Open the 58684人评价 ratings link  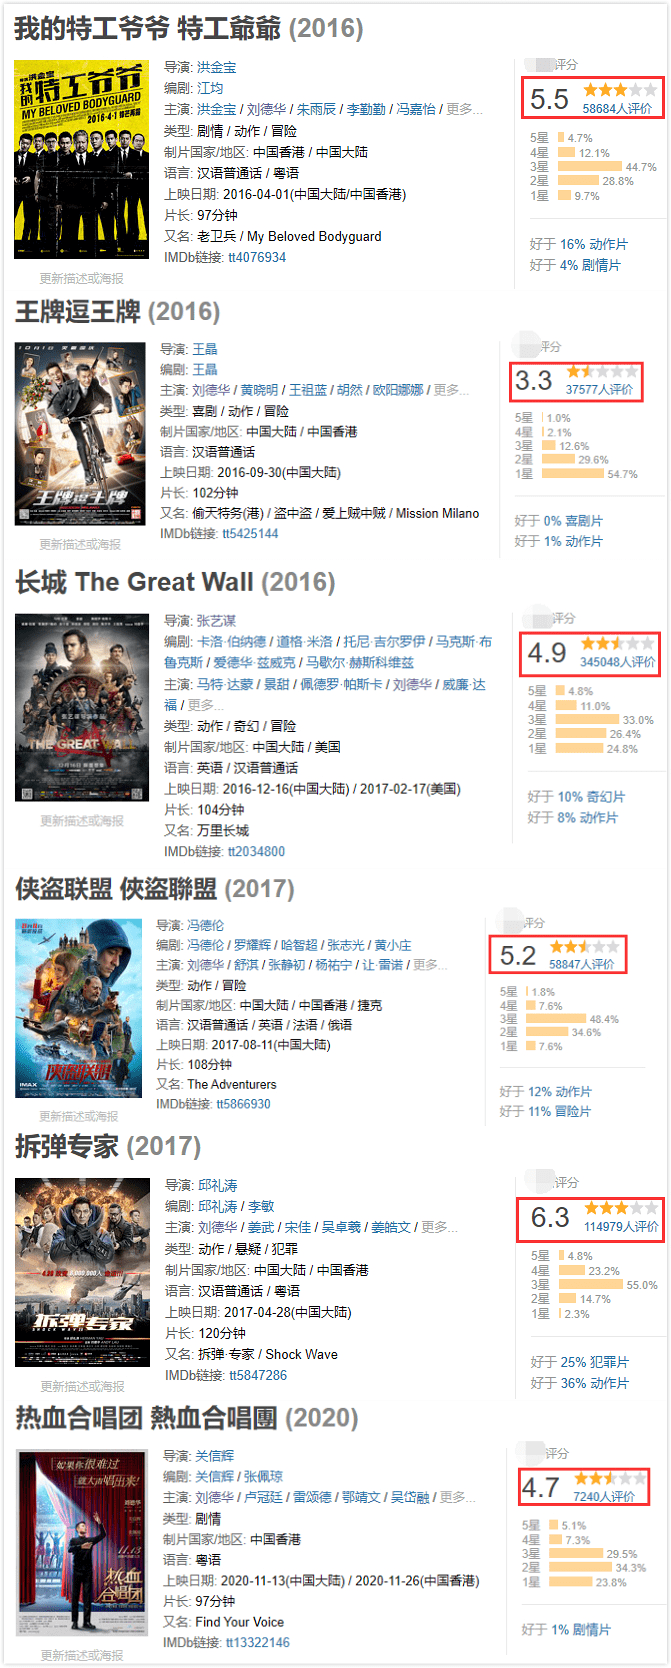coord(617,109)
